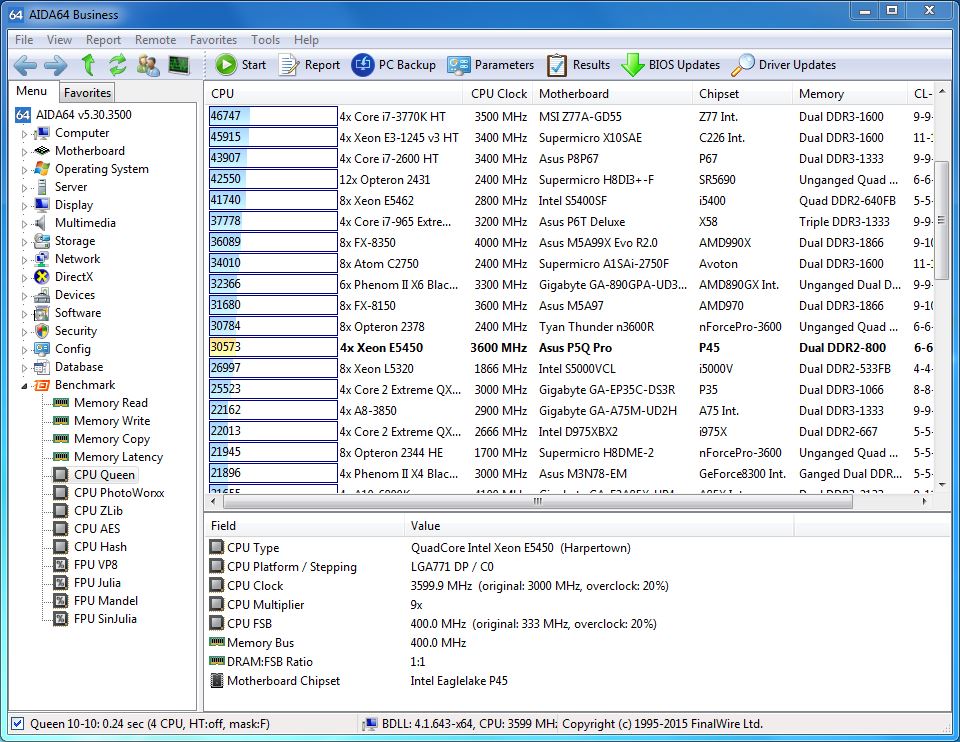The image size is (960, 742).
Task: Click the Back navigation arrow
Action: (25, 65)
